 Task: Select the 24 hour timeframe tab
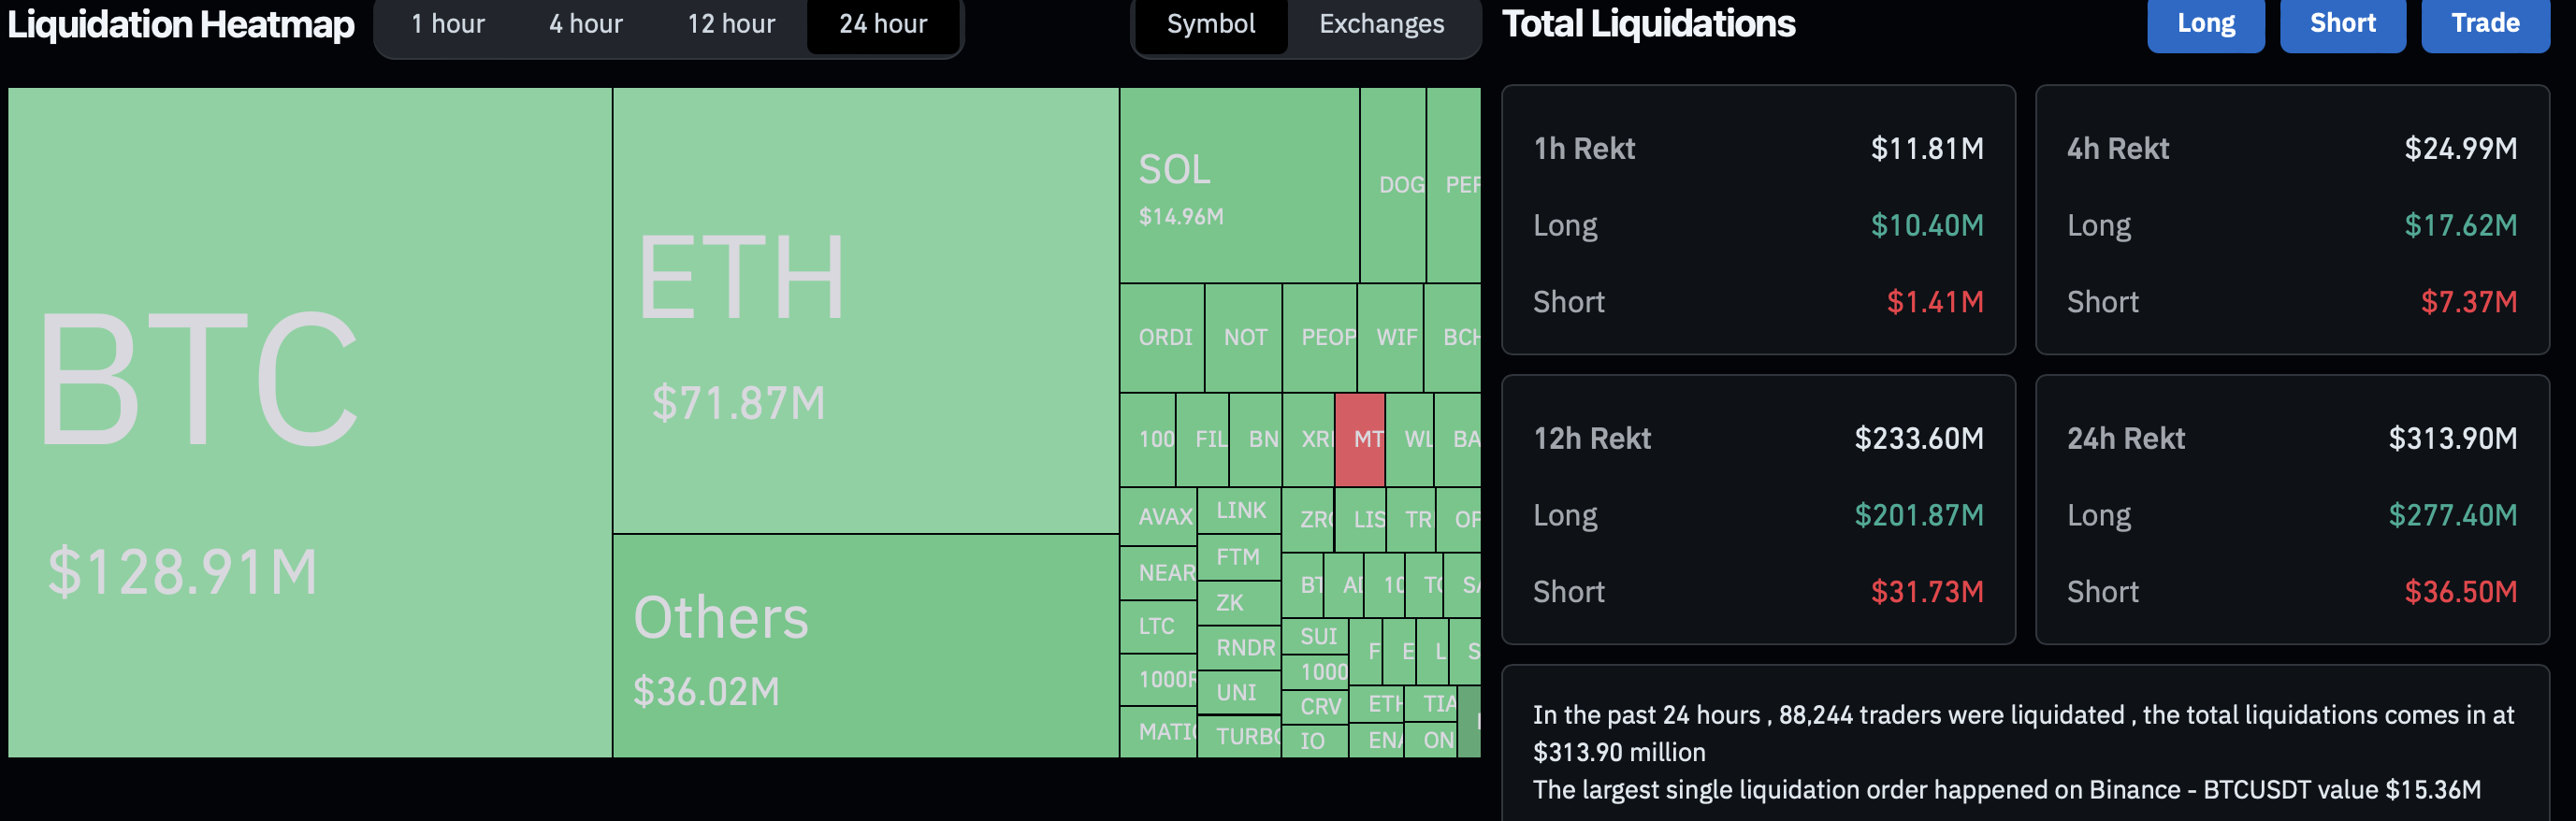(x=882, y=24)
